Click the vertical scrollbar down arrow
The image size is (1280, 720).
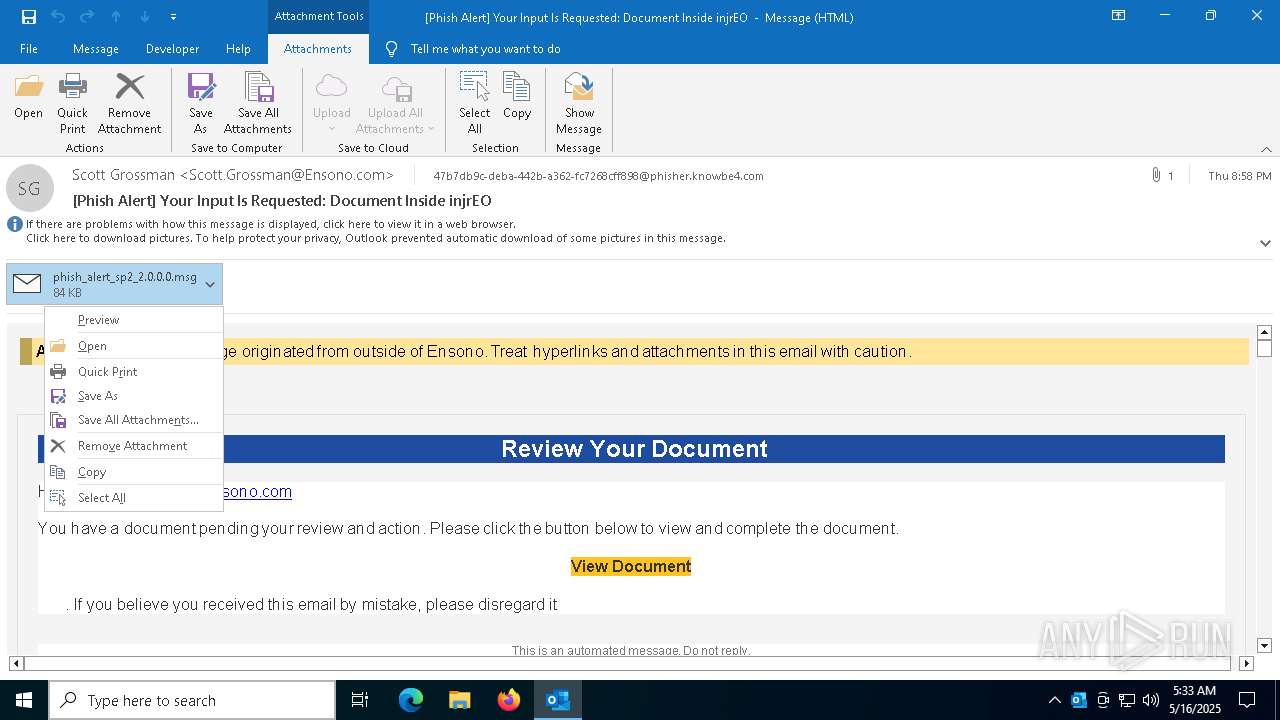click(x=1264, y=646)
